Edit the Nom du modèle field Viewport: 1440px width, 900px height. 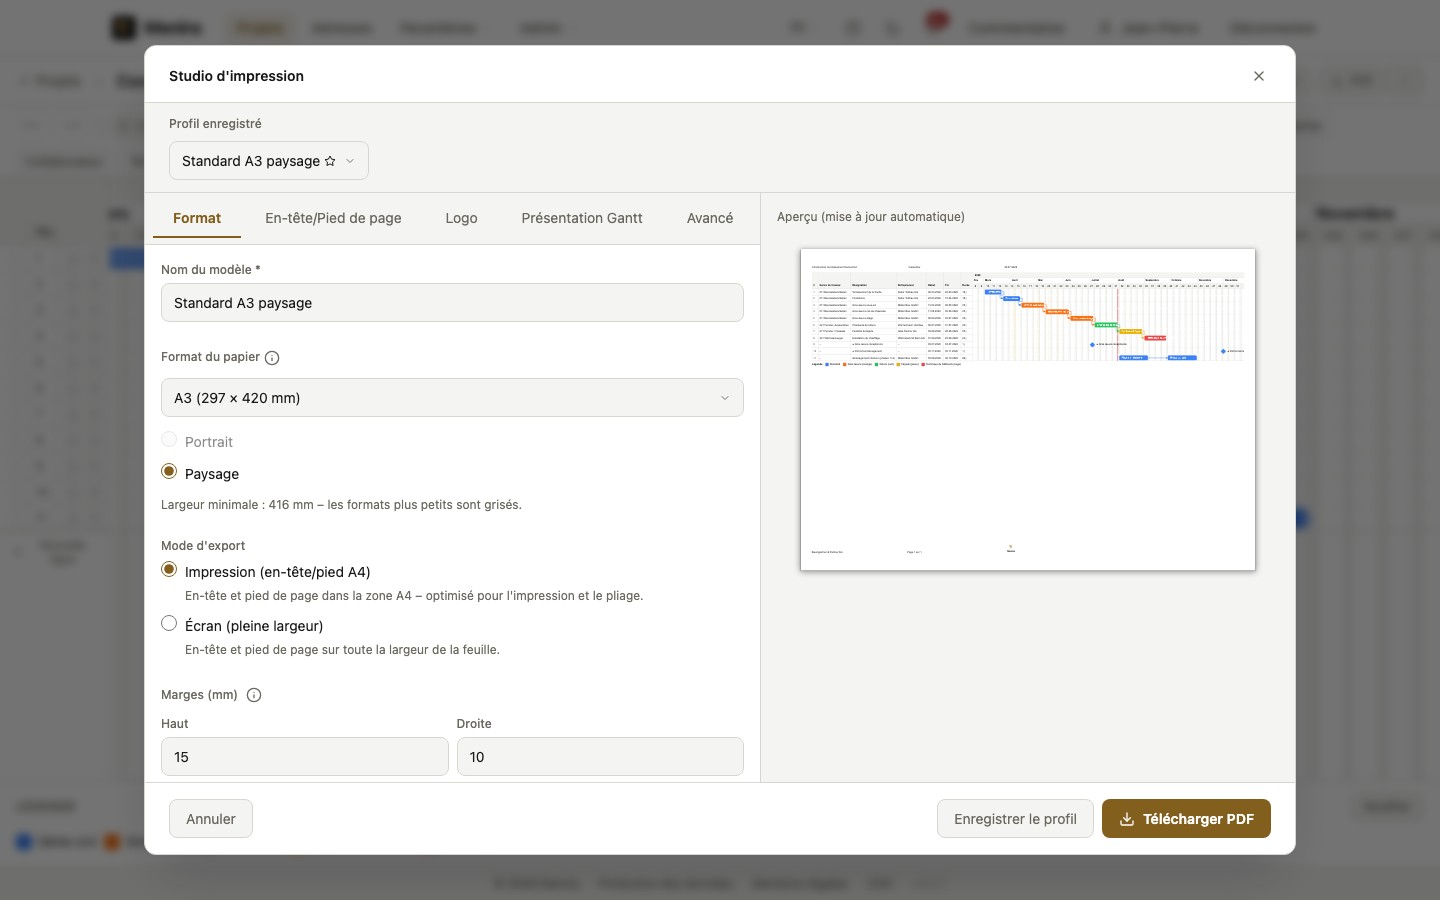click(452, 303)
